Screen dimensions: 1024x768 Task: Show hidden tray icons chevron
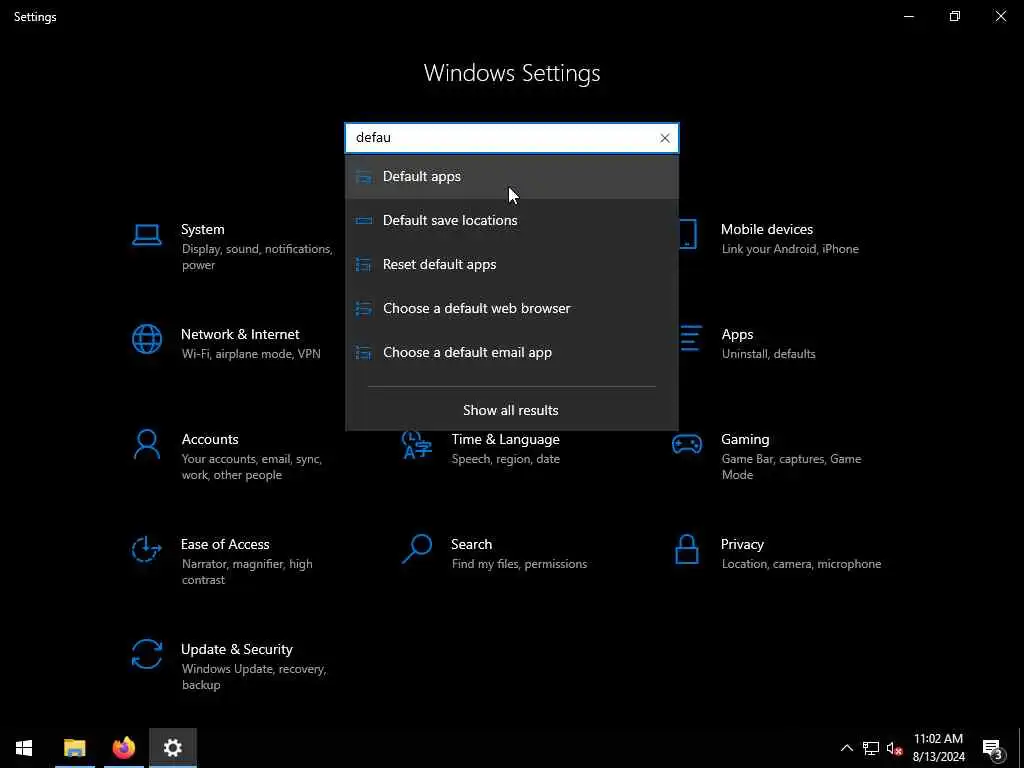846,748
